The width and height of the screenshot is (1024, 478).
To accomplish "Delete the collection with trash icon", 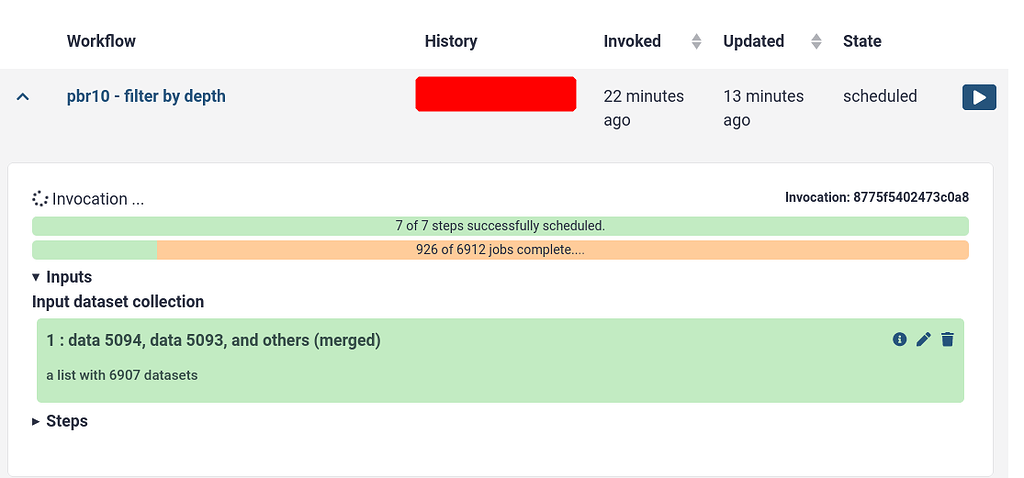I will pos(948,339).
